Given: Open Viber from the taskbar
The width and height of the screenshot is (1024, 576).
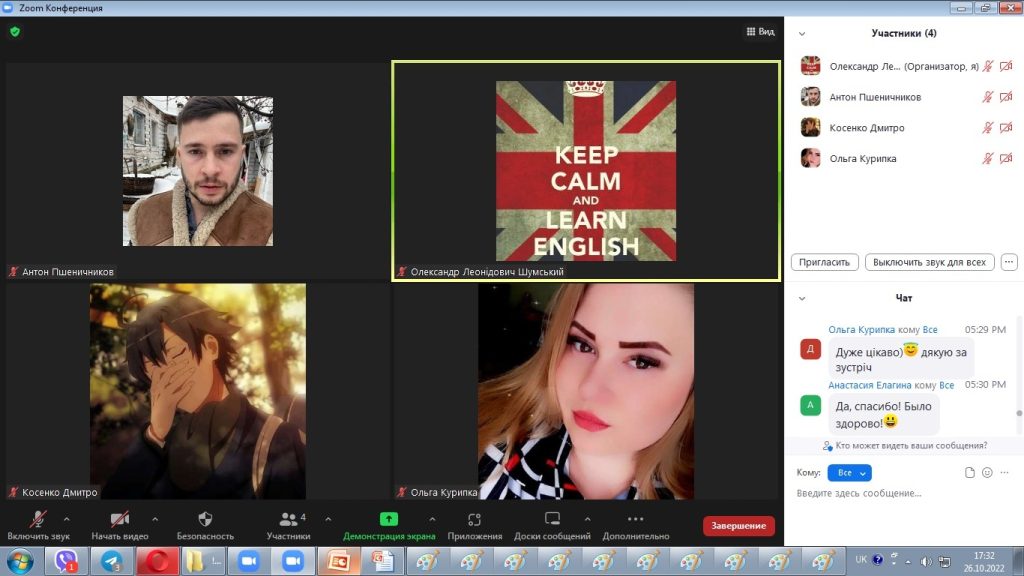Looking at the screenshot, I should tap(66, 561).
